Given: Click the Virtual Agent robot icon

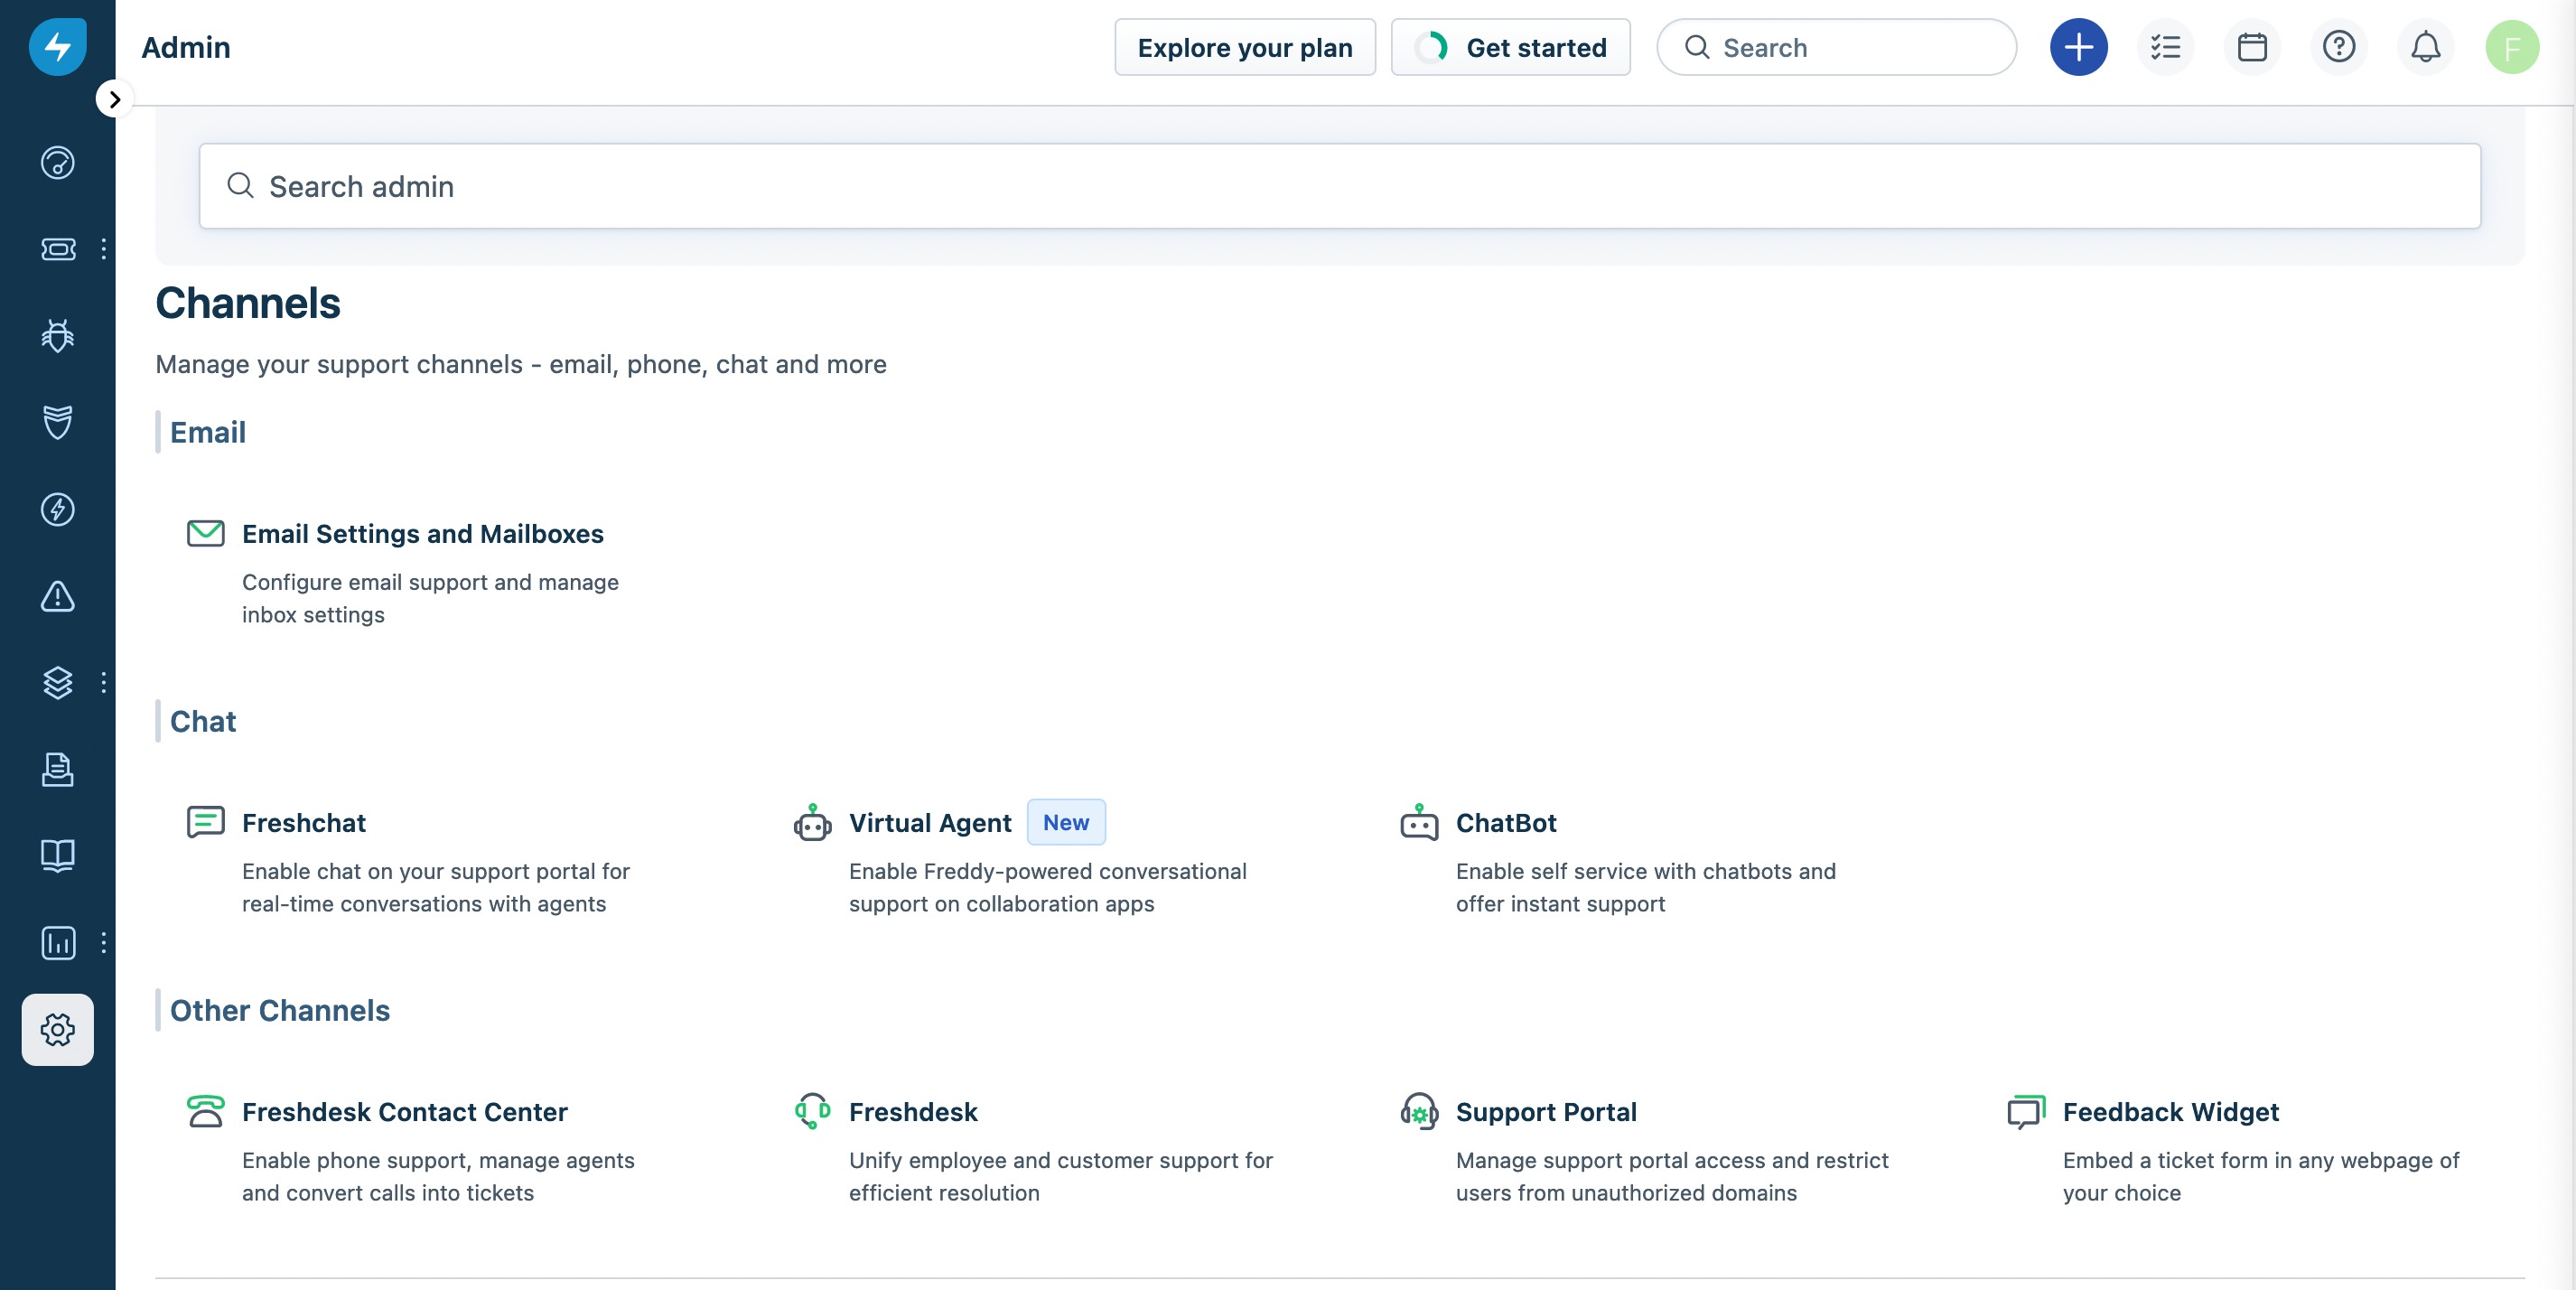Looking at the screenshot, I should 812,822.
